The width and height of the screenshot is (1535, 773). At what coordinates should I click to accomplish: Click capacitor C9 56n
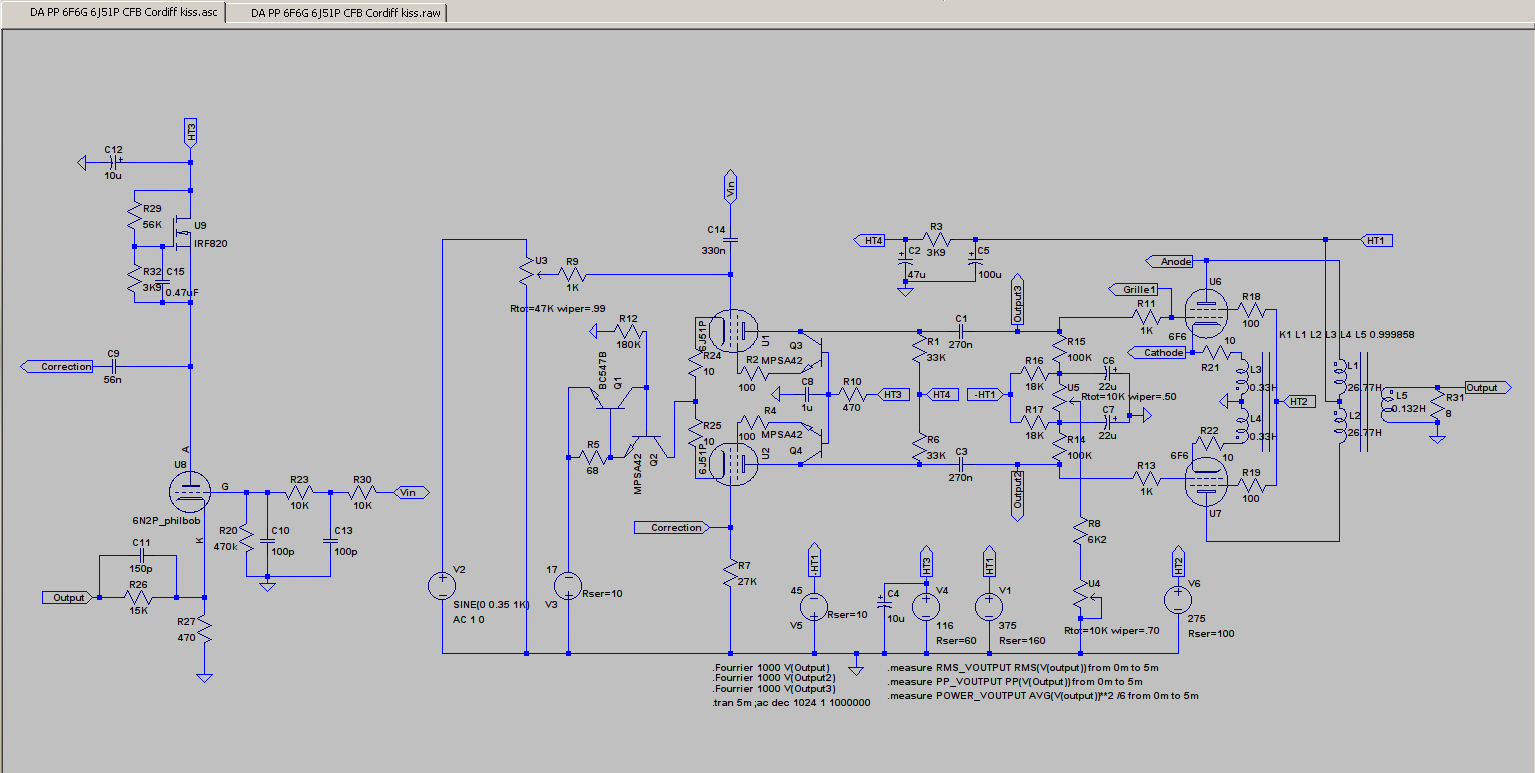pyautogui.click(x=113, y=366)
